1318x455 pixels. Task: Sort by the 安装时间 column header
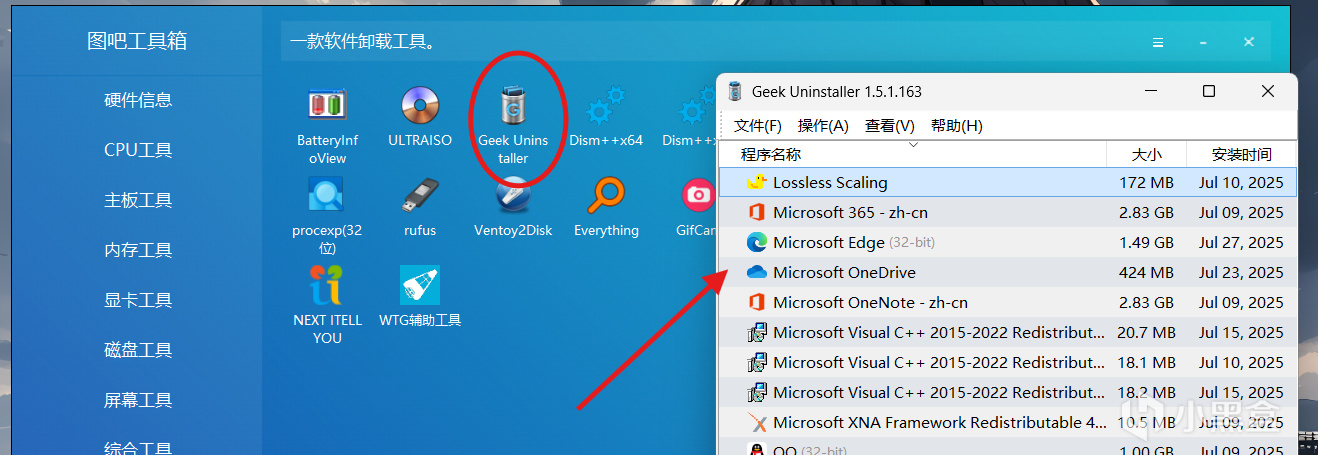coord(1241,154)
